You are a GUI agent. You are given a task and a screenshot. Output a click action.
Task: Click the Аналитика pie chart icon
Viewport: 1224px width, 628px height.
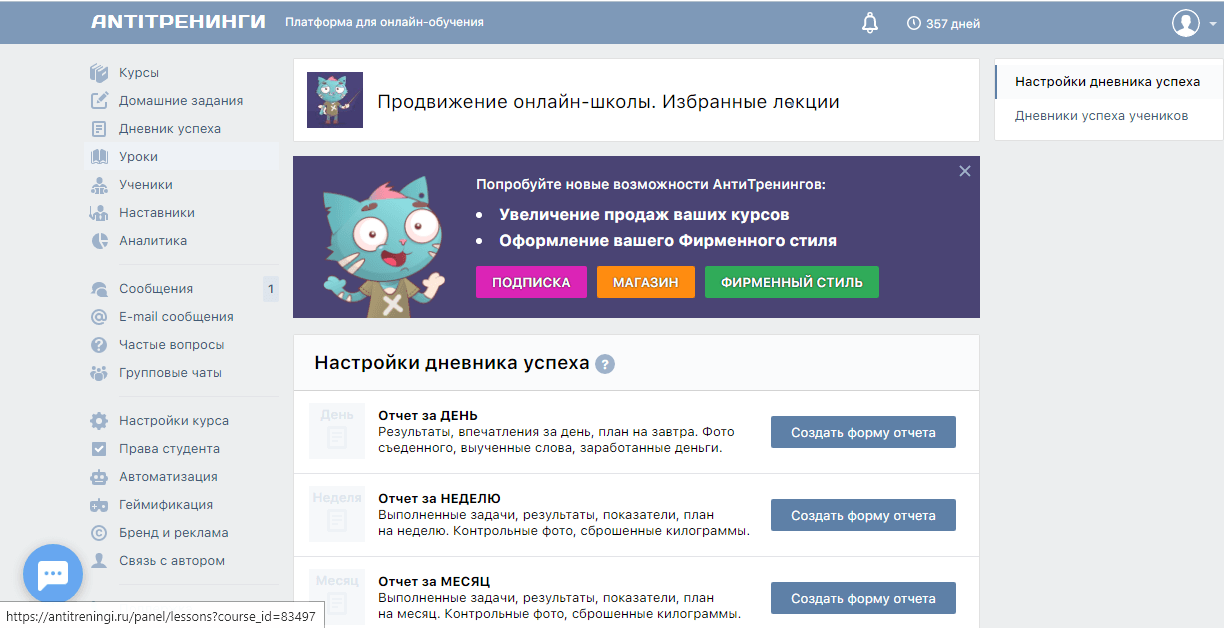click(99, 241)
